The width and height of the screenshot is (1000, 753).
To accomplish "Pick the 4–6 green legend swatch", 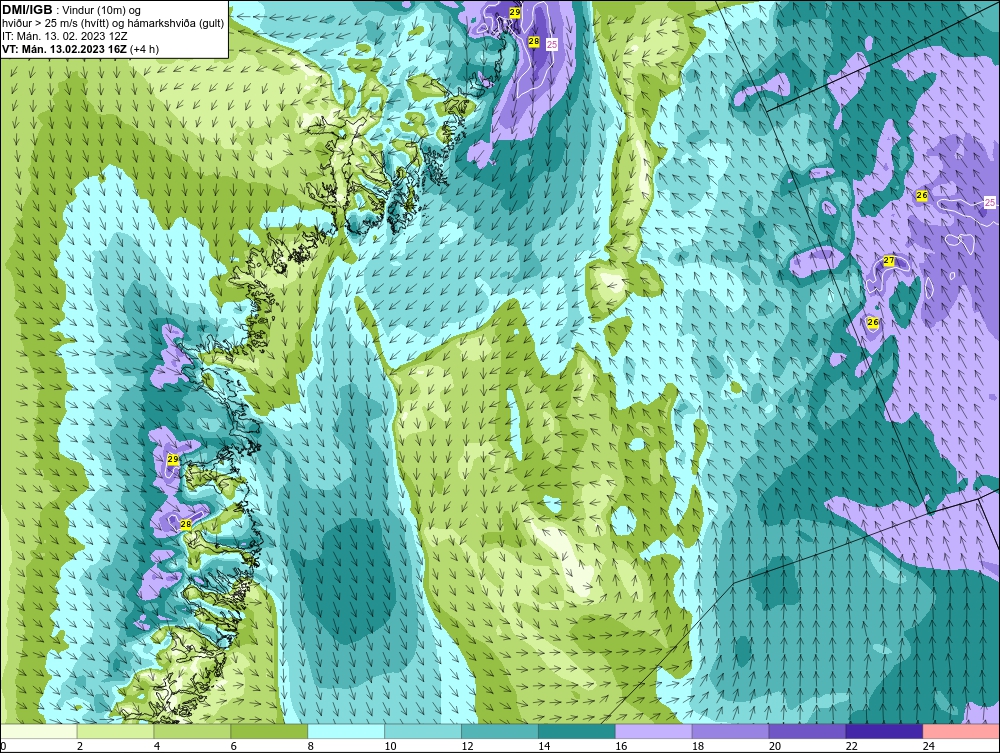I will pos(192,731).
